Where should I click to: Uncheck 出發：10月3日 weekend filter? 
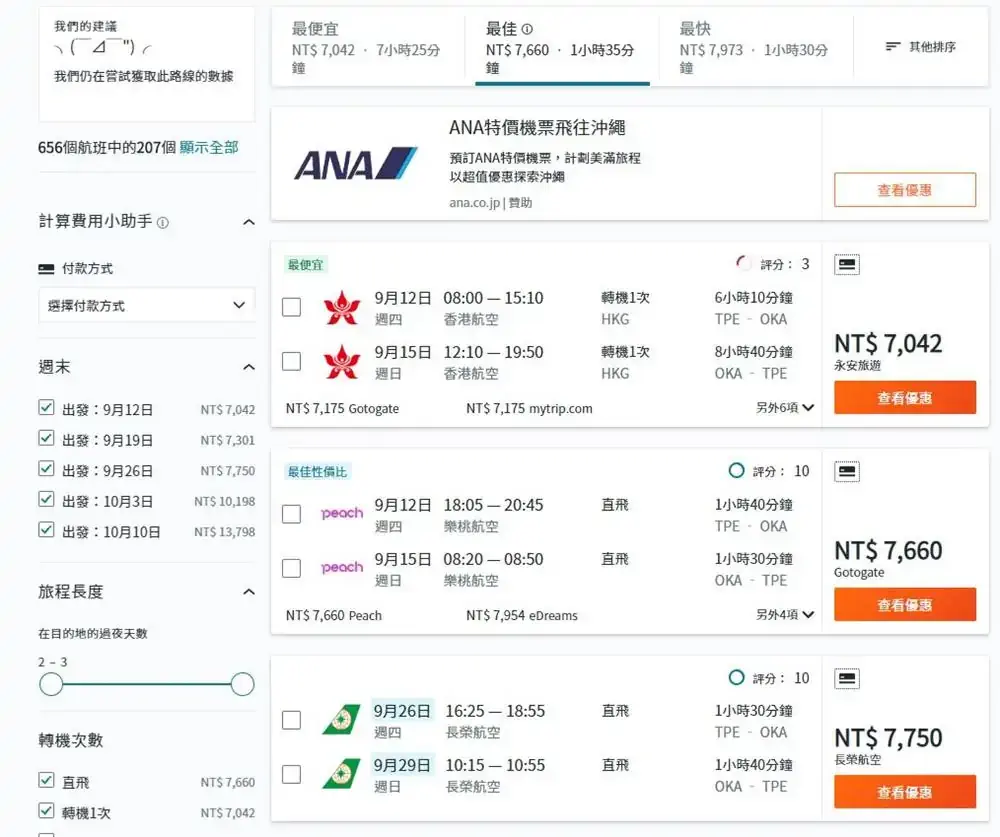pyautogui.click(x=46, y=499)
